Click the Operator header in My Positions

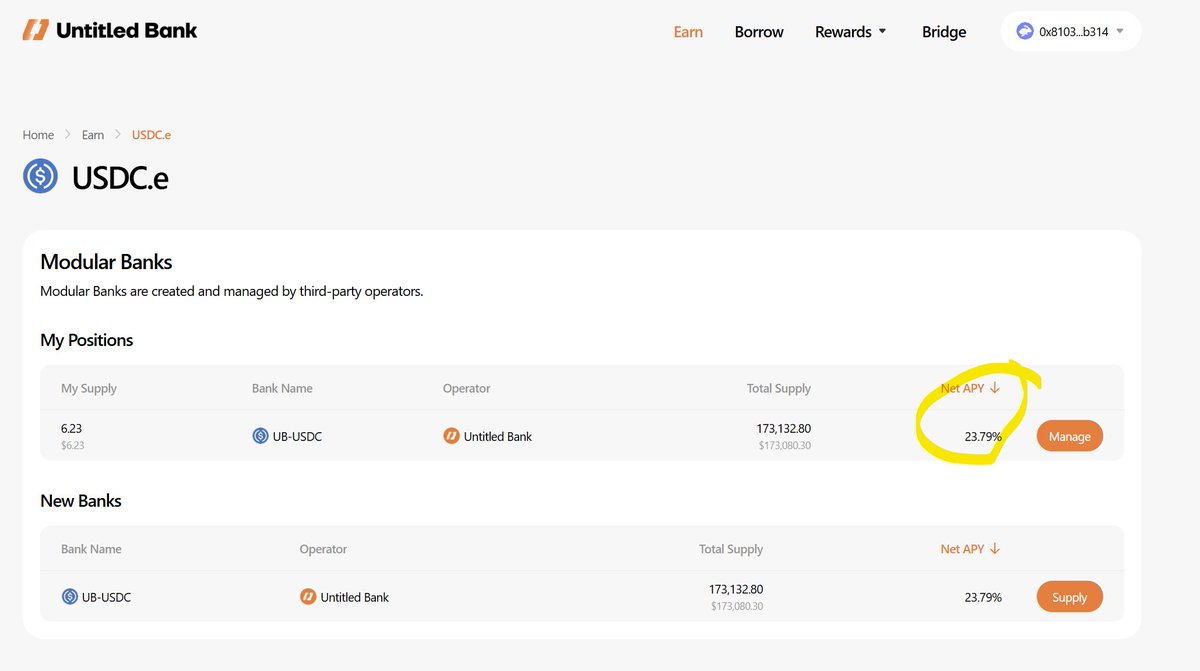coord(466,388)
